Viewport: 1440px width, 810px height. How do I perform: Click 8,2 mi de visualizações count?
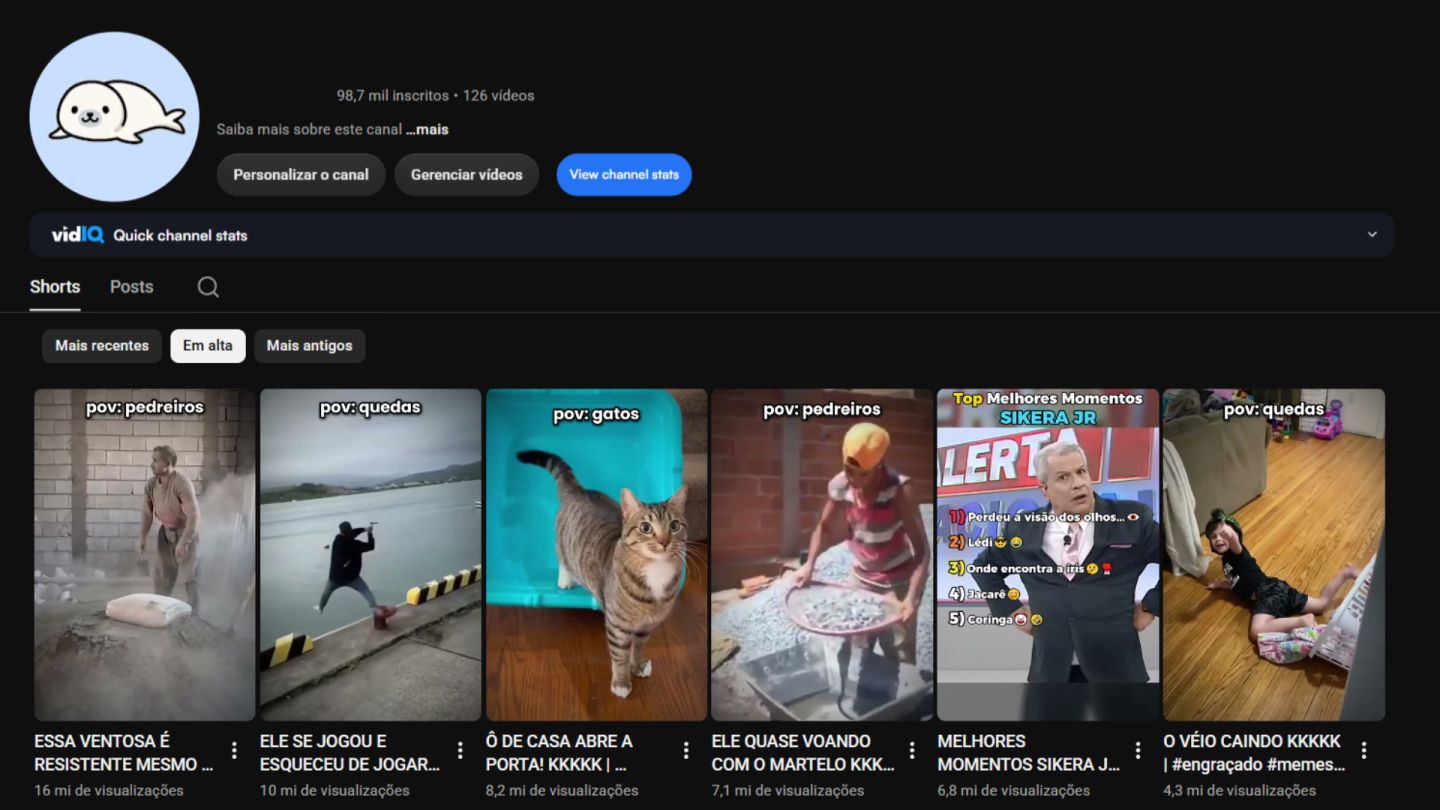562,790
